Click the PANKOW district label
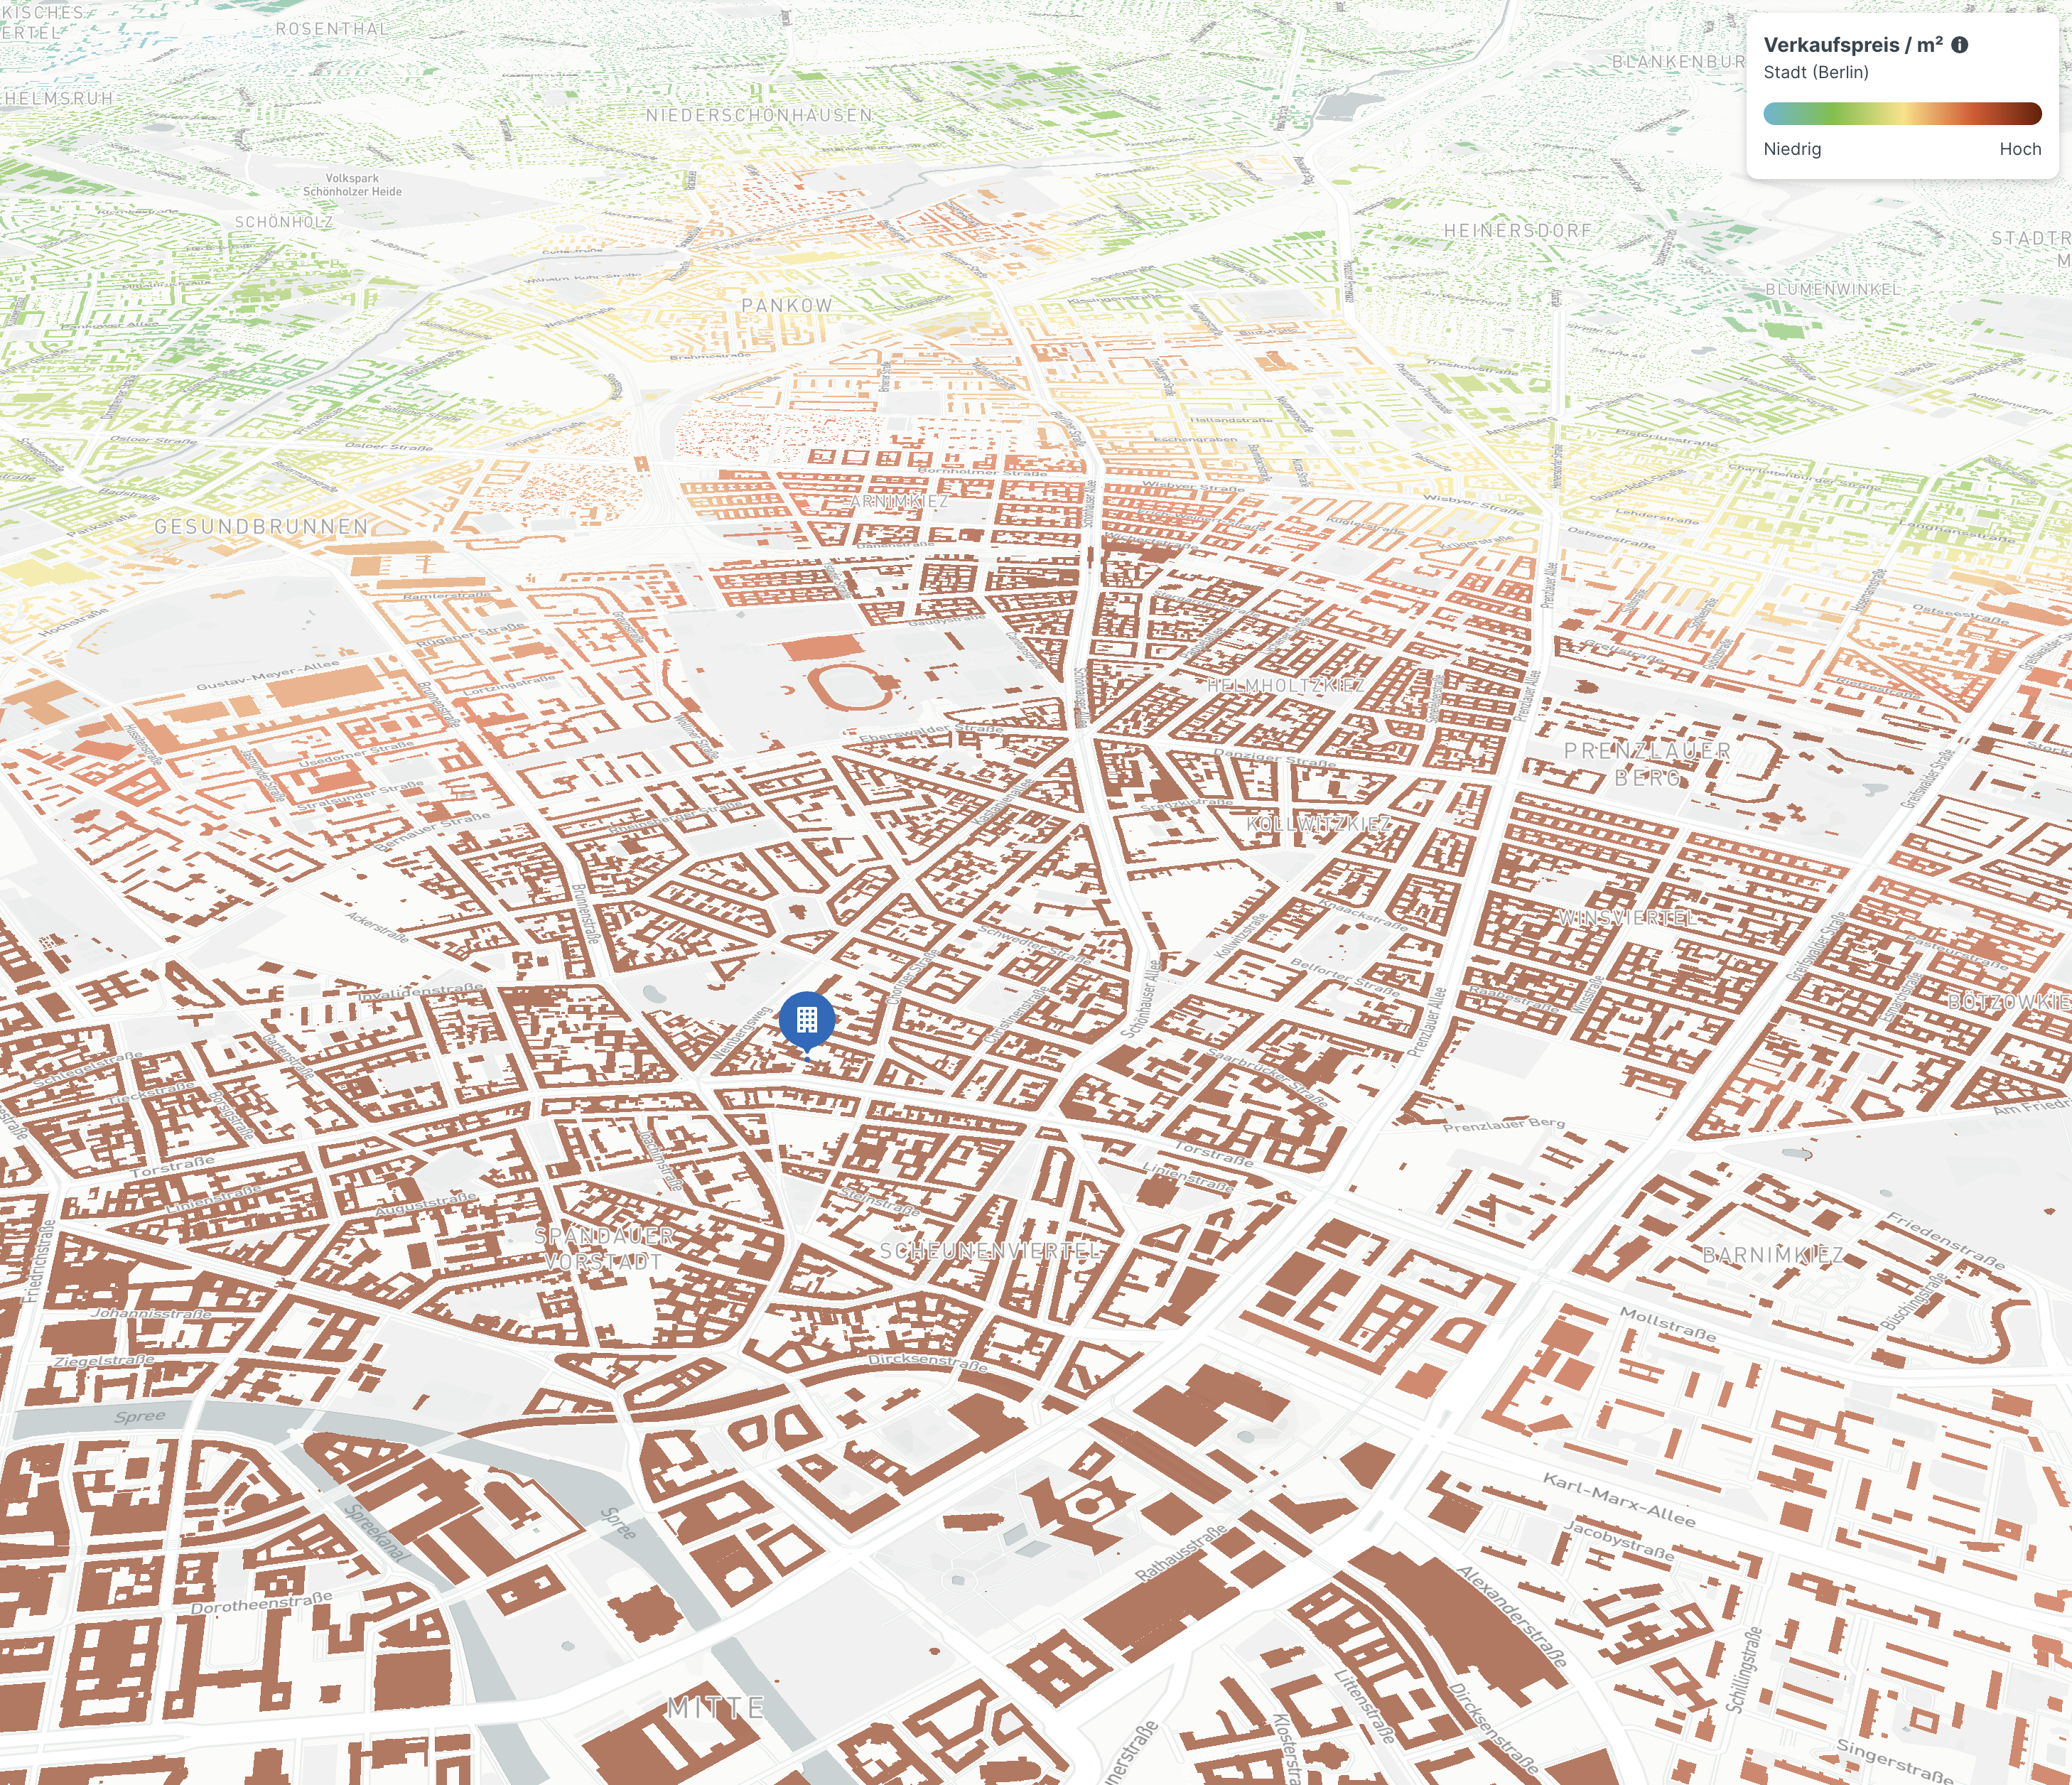Image resolution: width=2072 pixels, height=1785 pixels. (x=787, y=305)
